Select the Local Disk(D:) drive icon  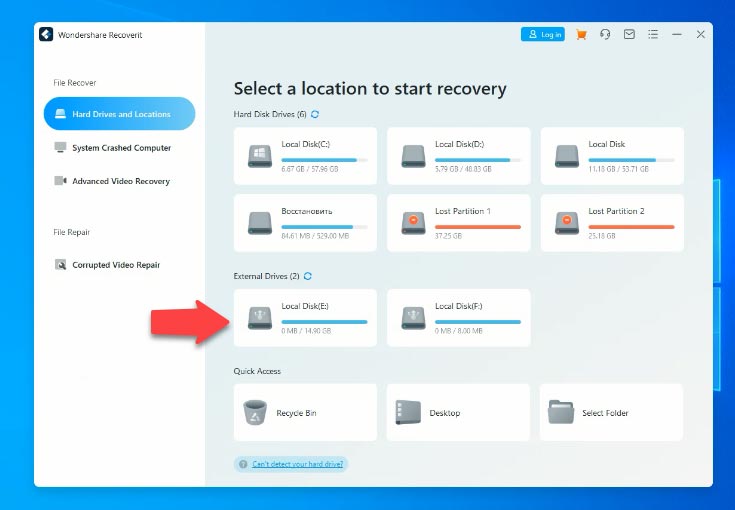(413, 156)
